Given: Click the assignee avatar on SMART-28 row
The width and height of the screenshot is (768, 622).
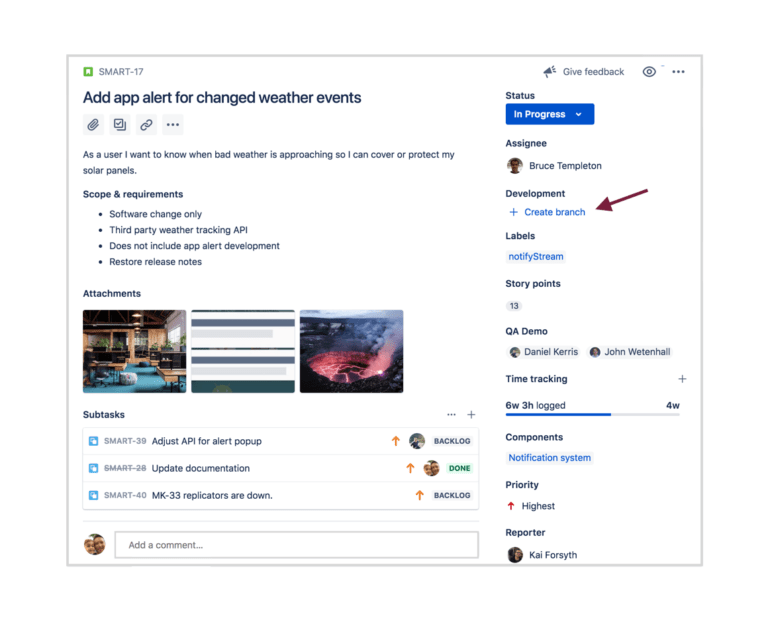Looking at the screenshot, I should [432, 469].
